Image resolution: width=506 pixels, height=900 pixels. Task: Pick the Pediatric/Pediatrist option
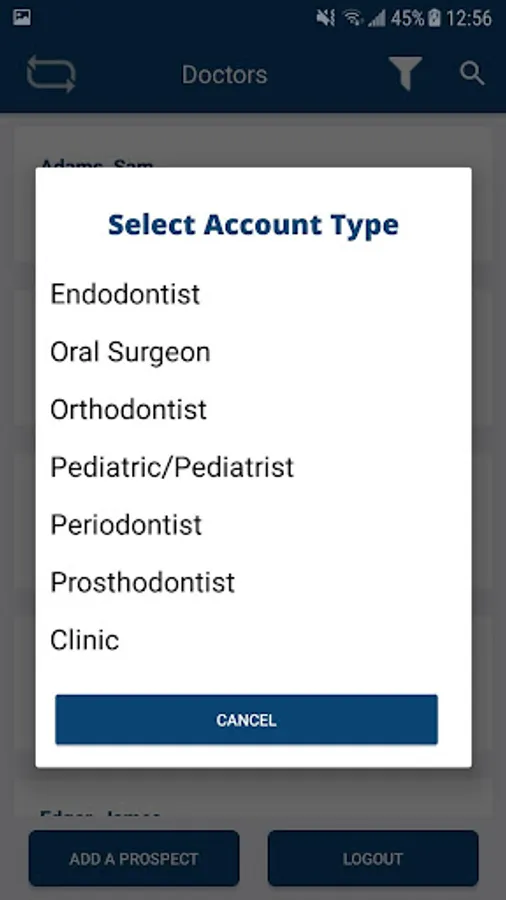tap(254, 467)
